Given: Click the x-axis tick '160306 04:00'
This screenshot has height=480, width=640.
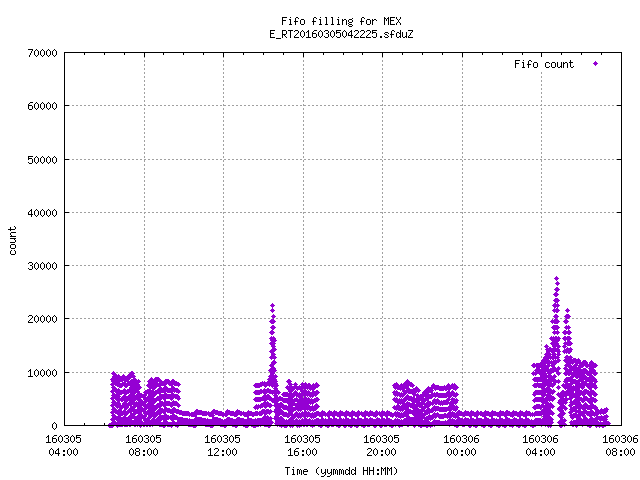Looking at the screenshot, I should click(x=541, y=445).
